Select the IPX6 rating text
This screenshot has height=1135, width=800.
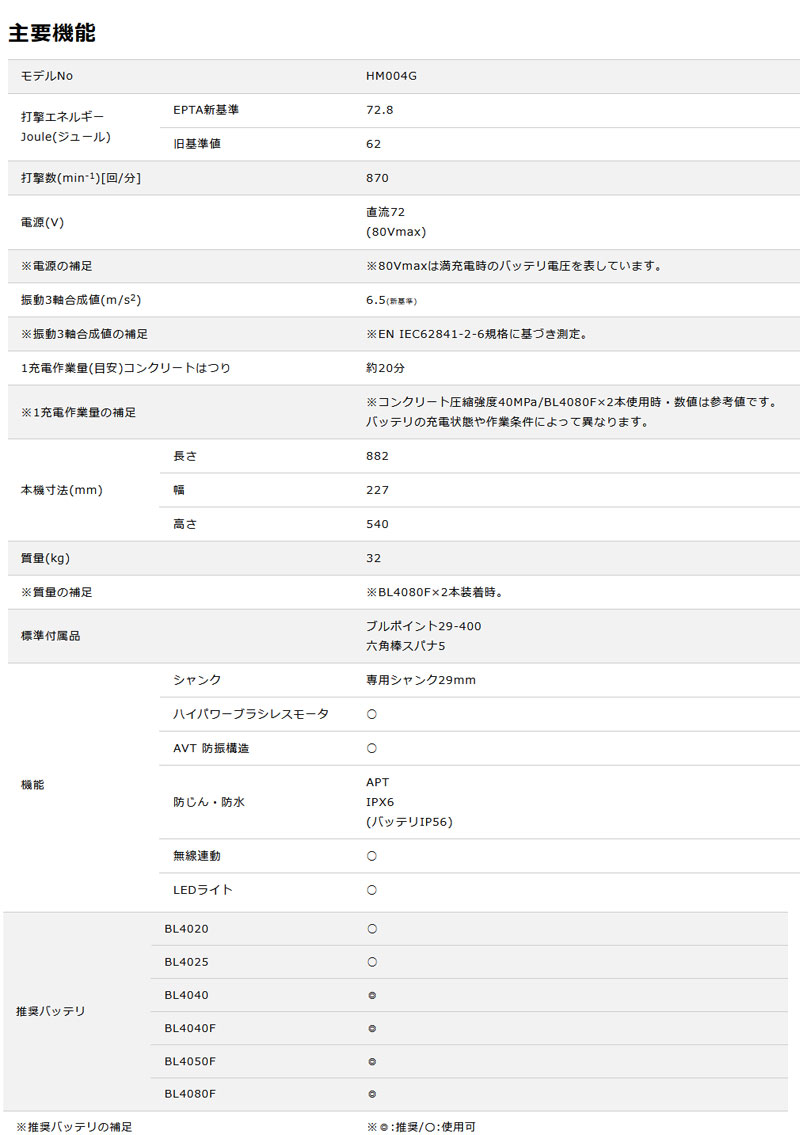tap(381, 802)
